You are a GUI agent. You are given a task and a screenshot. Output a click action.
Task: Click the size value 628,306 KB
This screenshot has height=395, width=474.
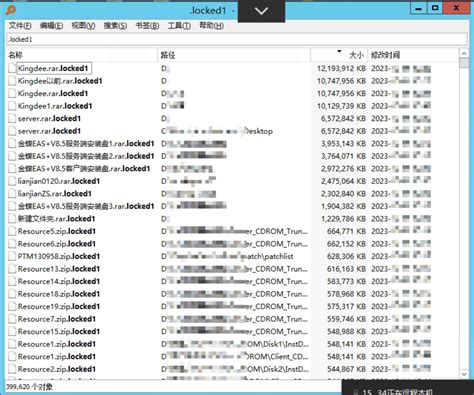[x=346, y=256]
